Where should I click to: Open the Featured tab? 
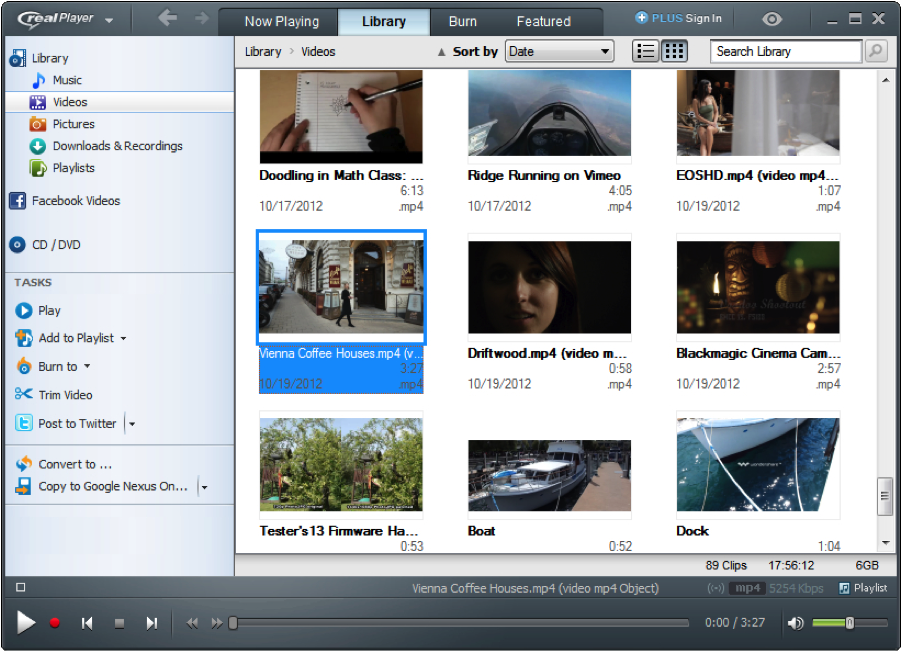(x=544, y=21)
